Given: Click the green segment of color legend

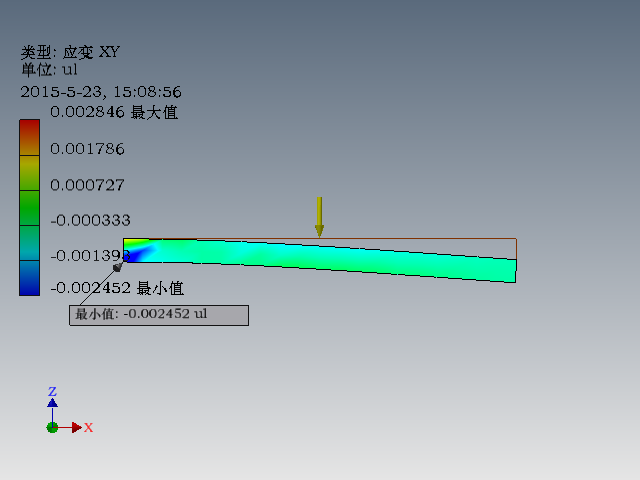Looking at the screenshot, I should [x=29, y=208].
